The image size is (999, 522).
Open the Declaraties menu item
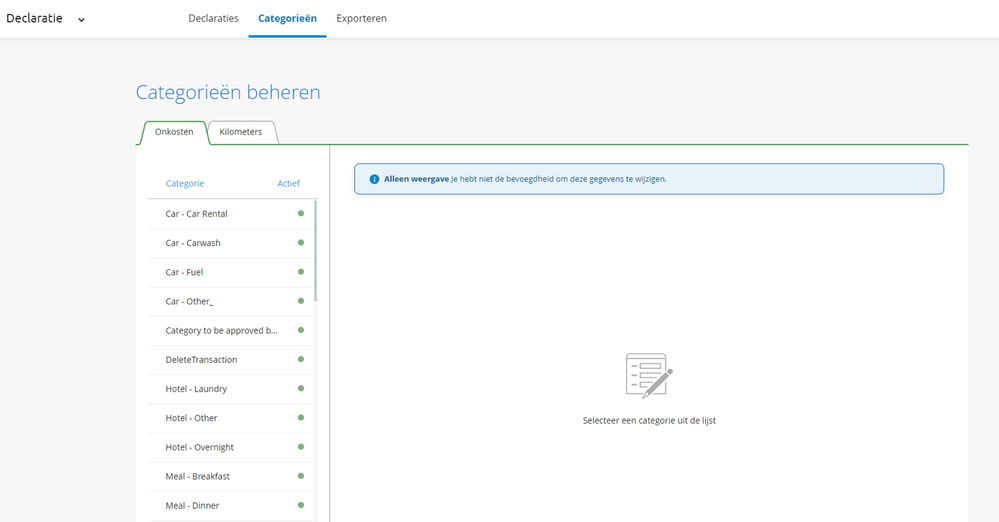point(213,19)
